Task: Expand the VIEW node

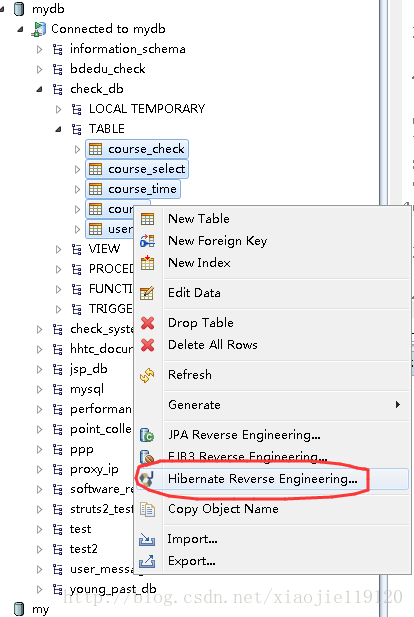Action: 58,249
